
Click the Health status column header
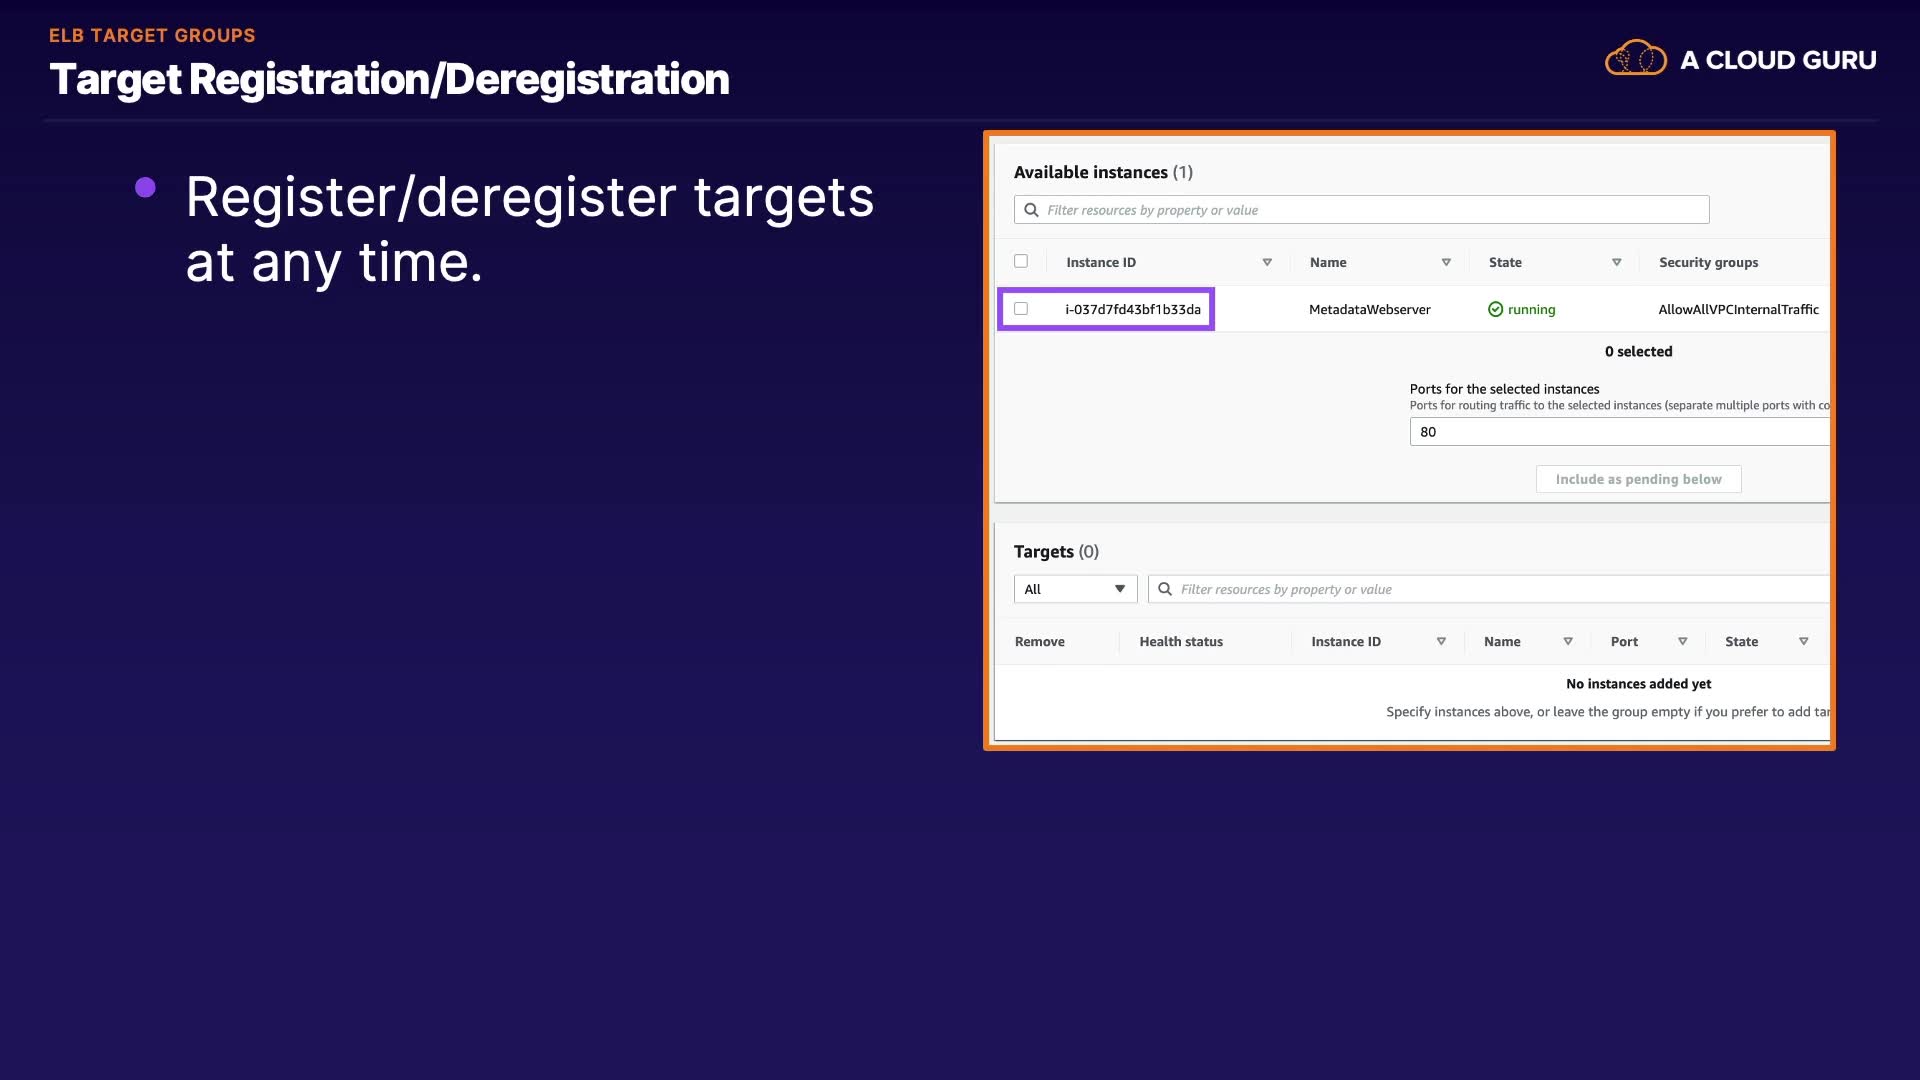1181,642
